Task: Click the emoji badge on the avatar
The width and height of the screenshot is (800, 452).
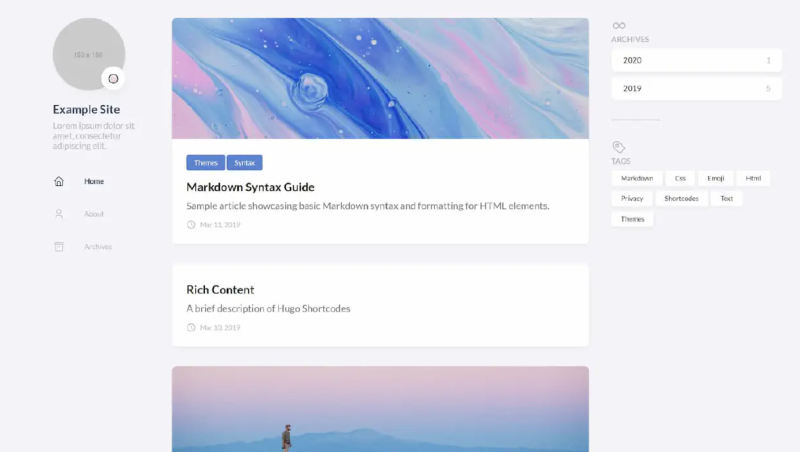Action: pos(113,79)
